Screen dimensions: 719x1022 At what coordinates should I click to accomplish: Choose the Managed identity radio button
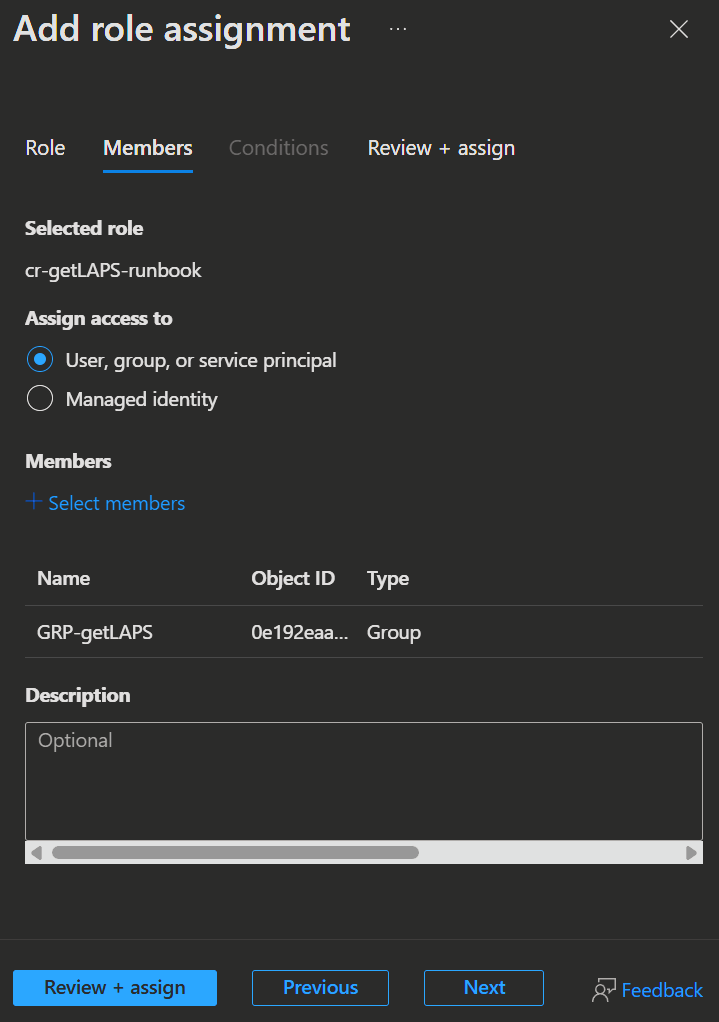(40, 400)
